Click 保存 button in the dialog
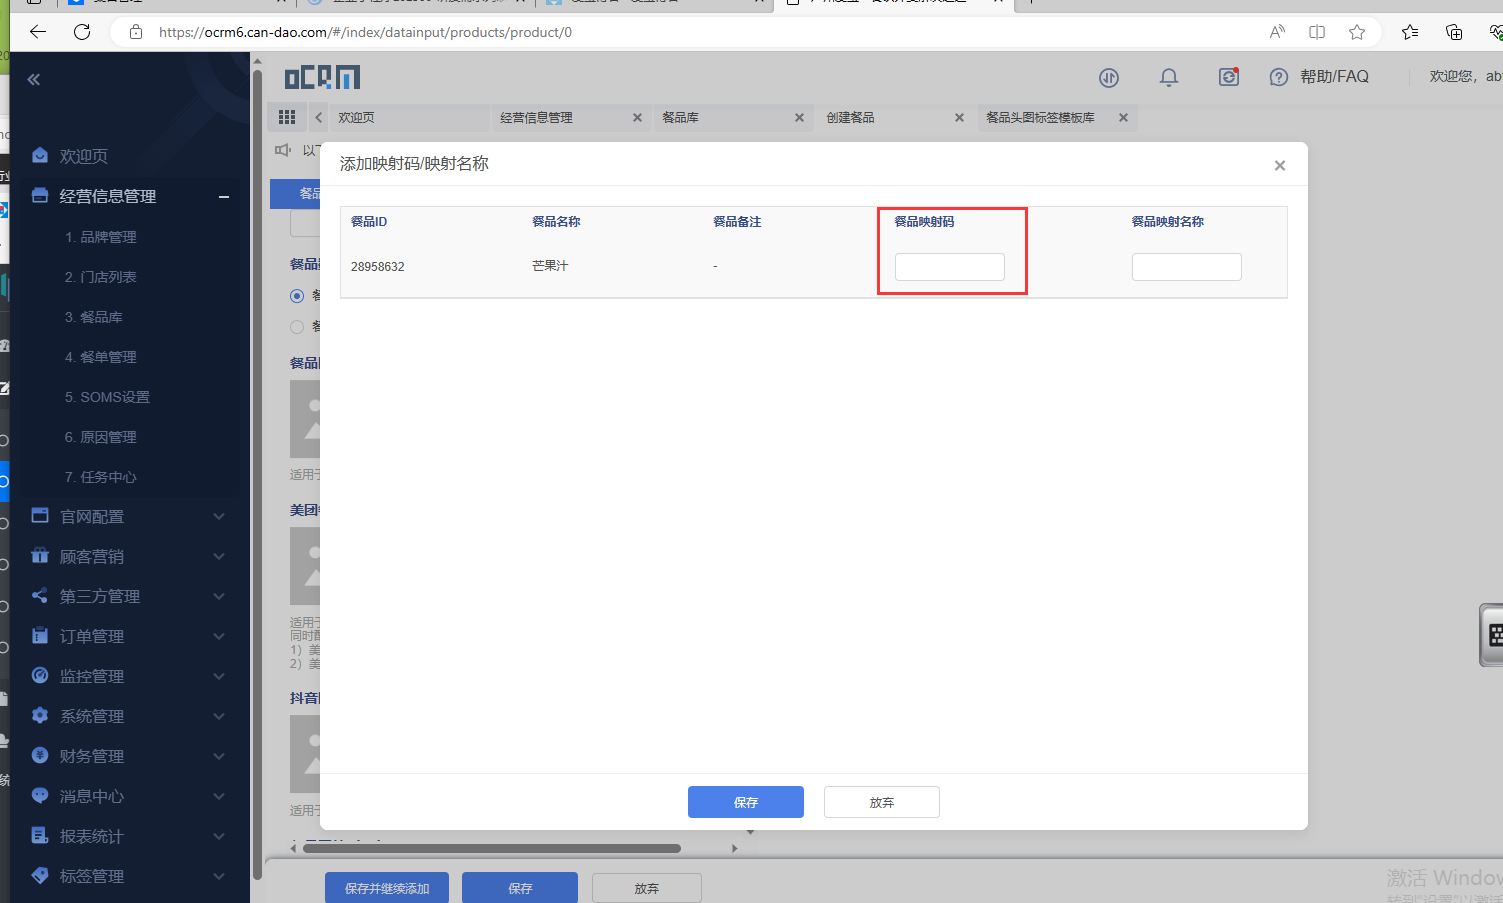1503x903 pixels. tap(746, 802)
